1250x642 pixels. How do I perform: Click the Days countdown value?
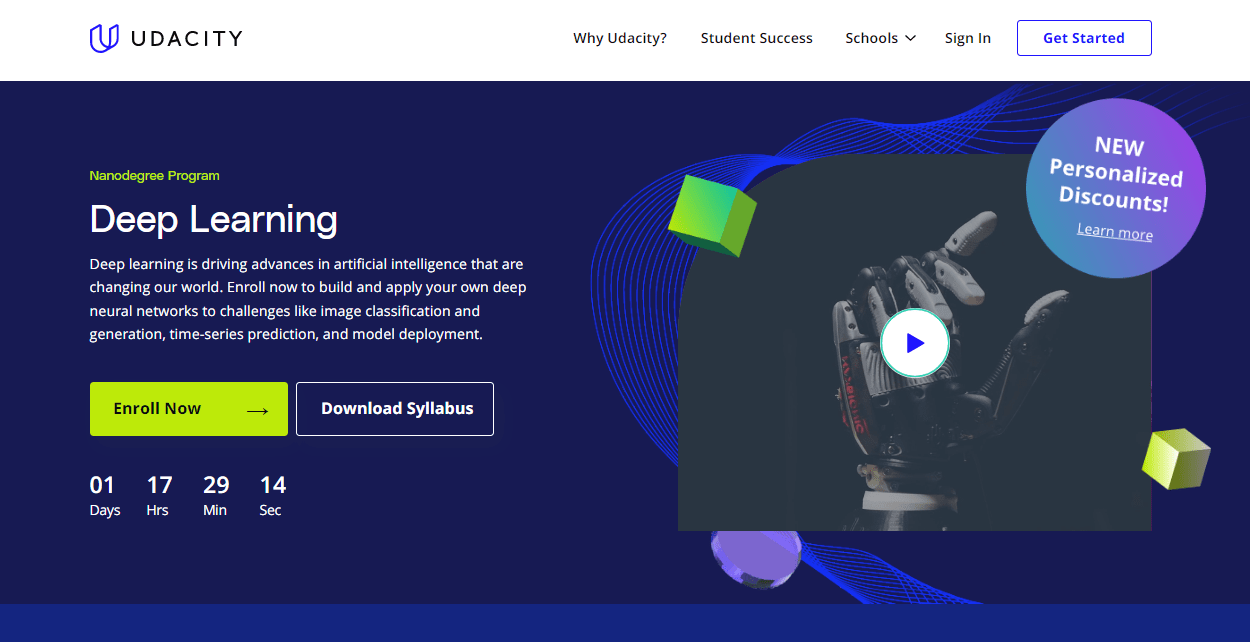[x=103, y=484]
